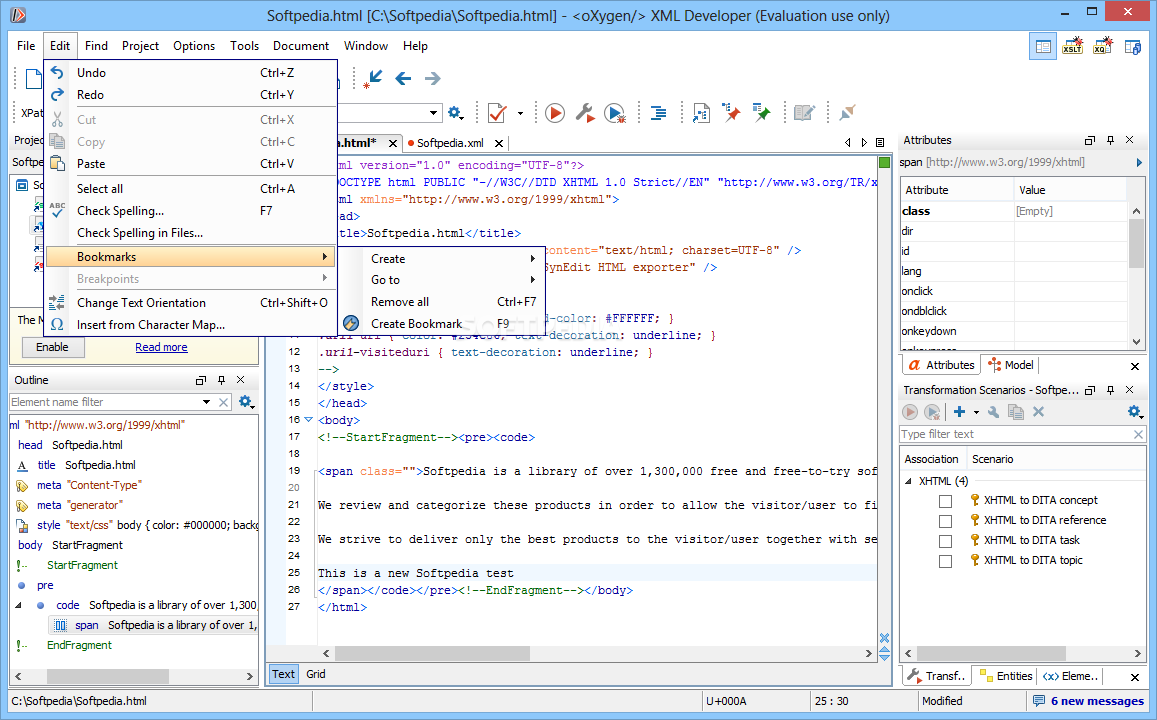Check the XHTML to DITA task box
The image size is (1157, 720).
coord(945,541)
